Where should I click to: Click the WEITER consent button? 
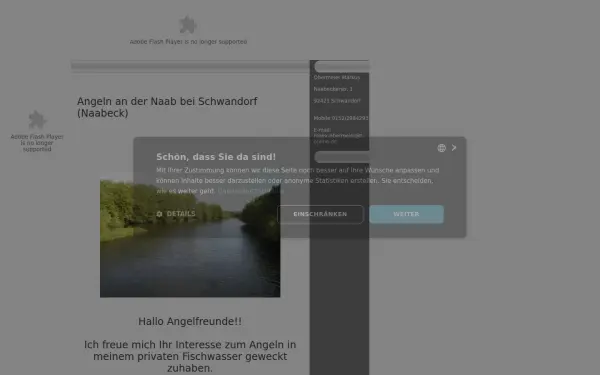(406, 214)
